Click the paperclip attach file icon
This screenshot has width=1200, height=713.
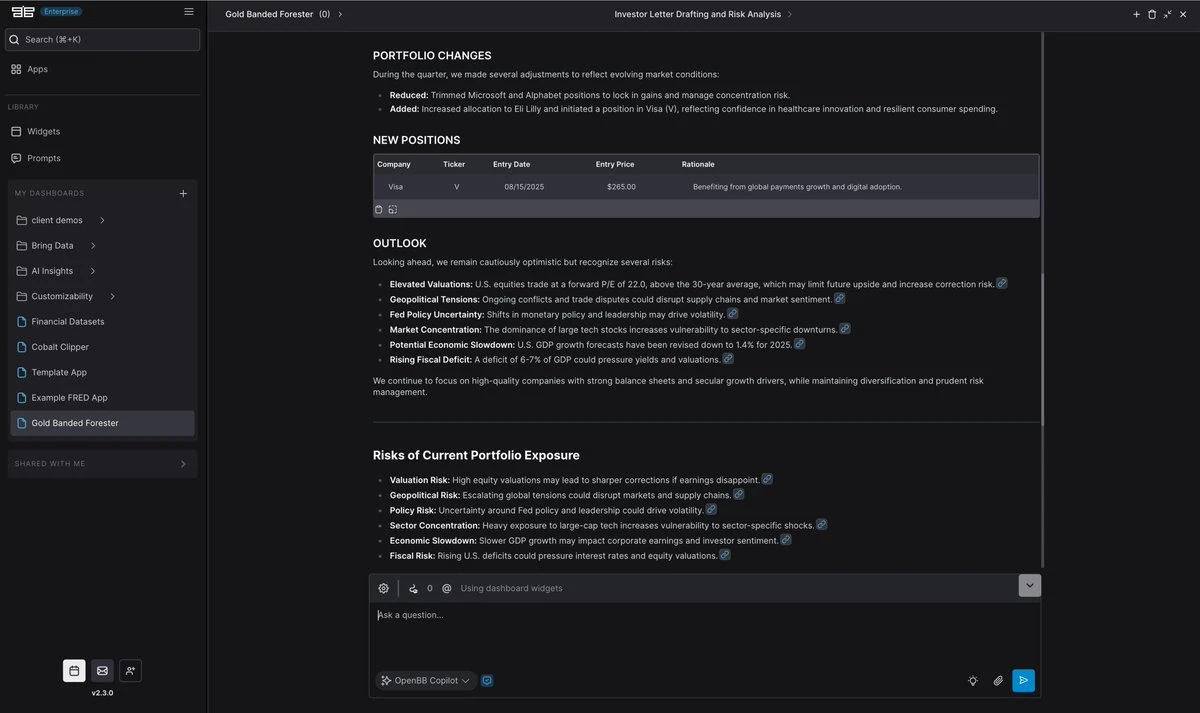point(998,681)
